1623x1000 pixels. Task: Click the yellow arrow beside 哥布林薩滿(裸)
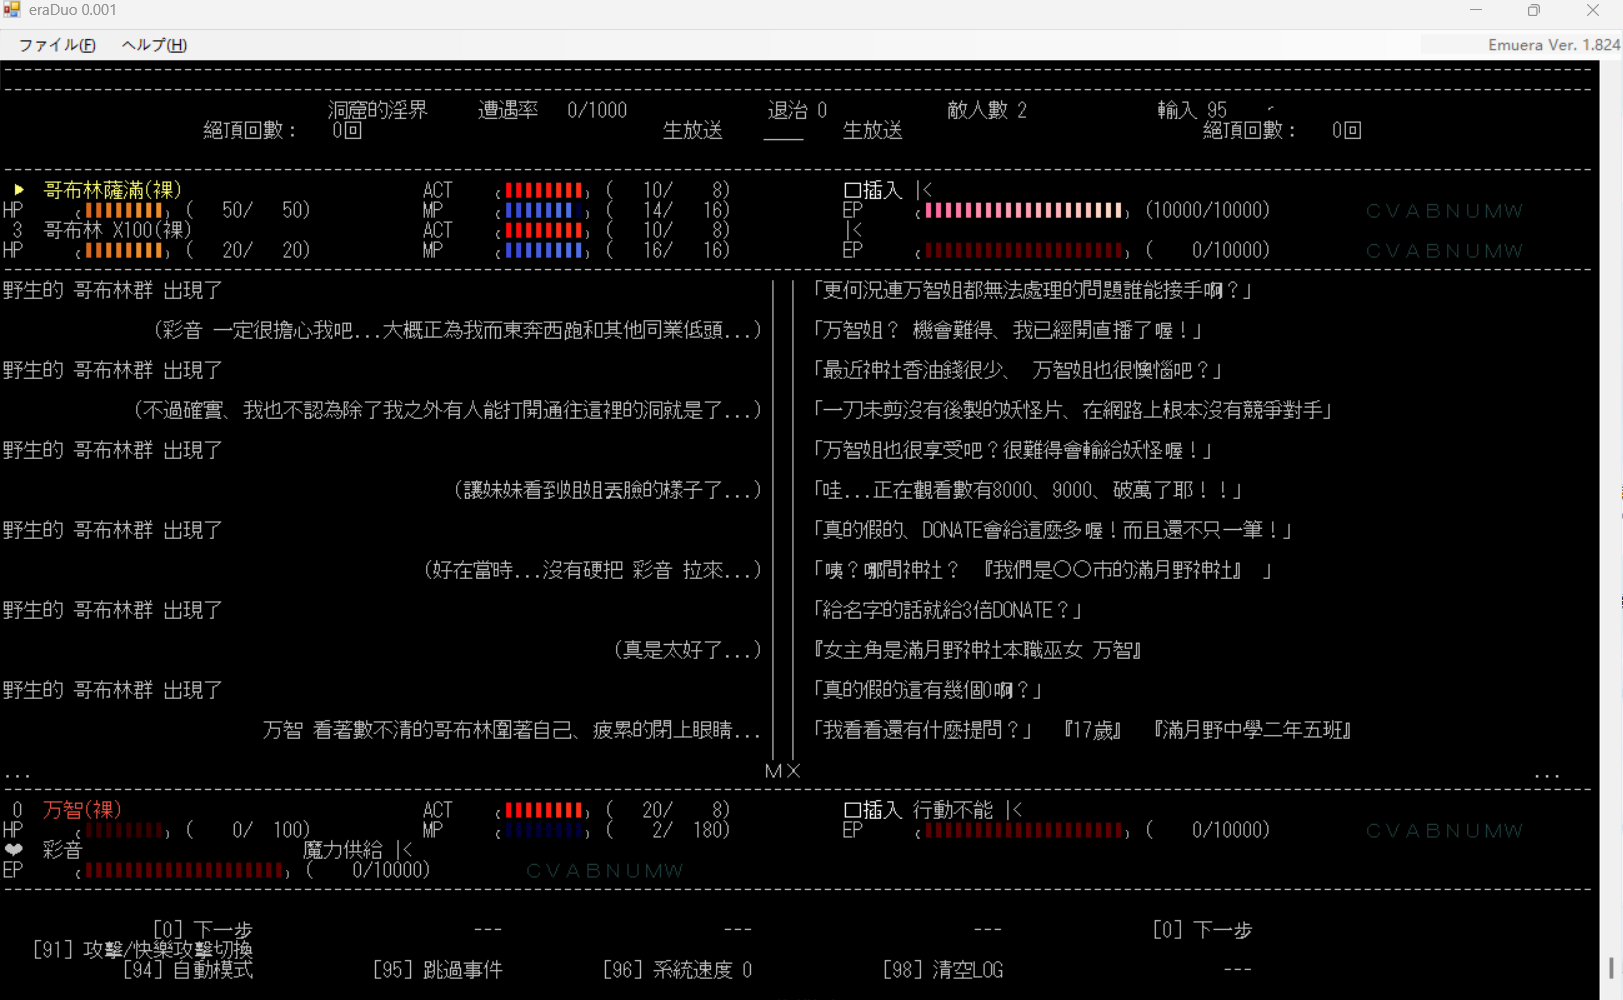click(18, 190)
